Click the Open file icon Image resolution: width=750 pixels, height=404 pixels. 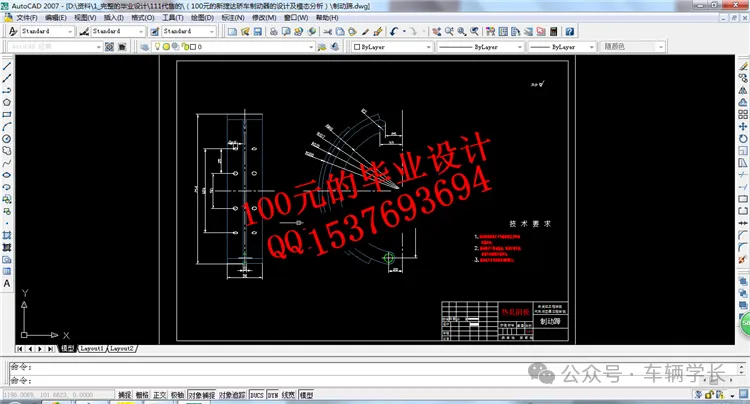click(245, 32)
